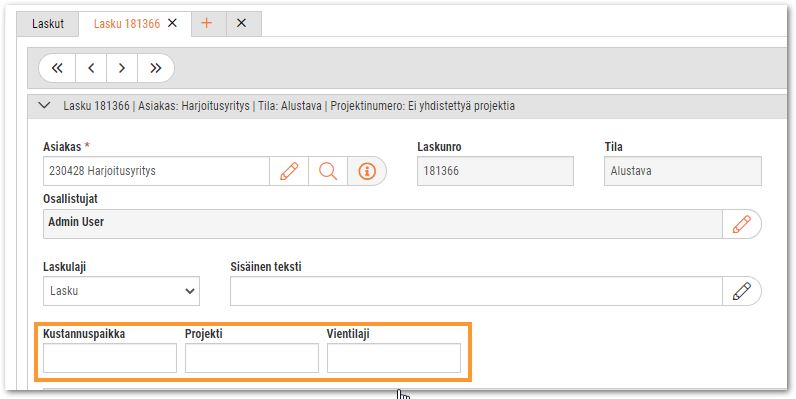Screen dimensions: 796x399
Task: Edit customer with the orange pencil icon
Action: point(289,171)
